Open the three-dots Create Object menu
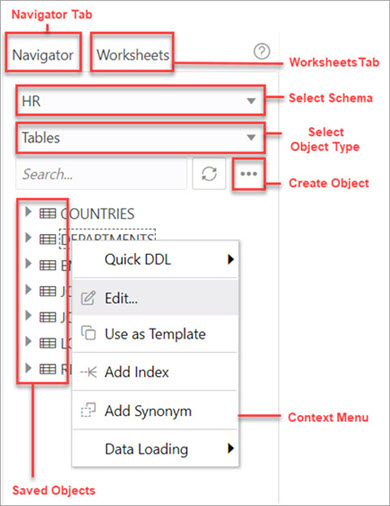The width and height of the screenshot is (390, 506). 249,174
